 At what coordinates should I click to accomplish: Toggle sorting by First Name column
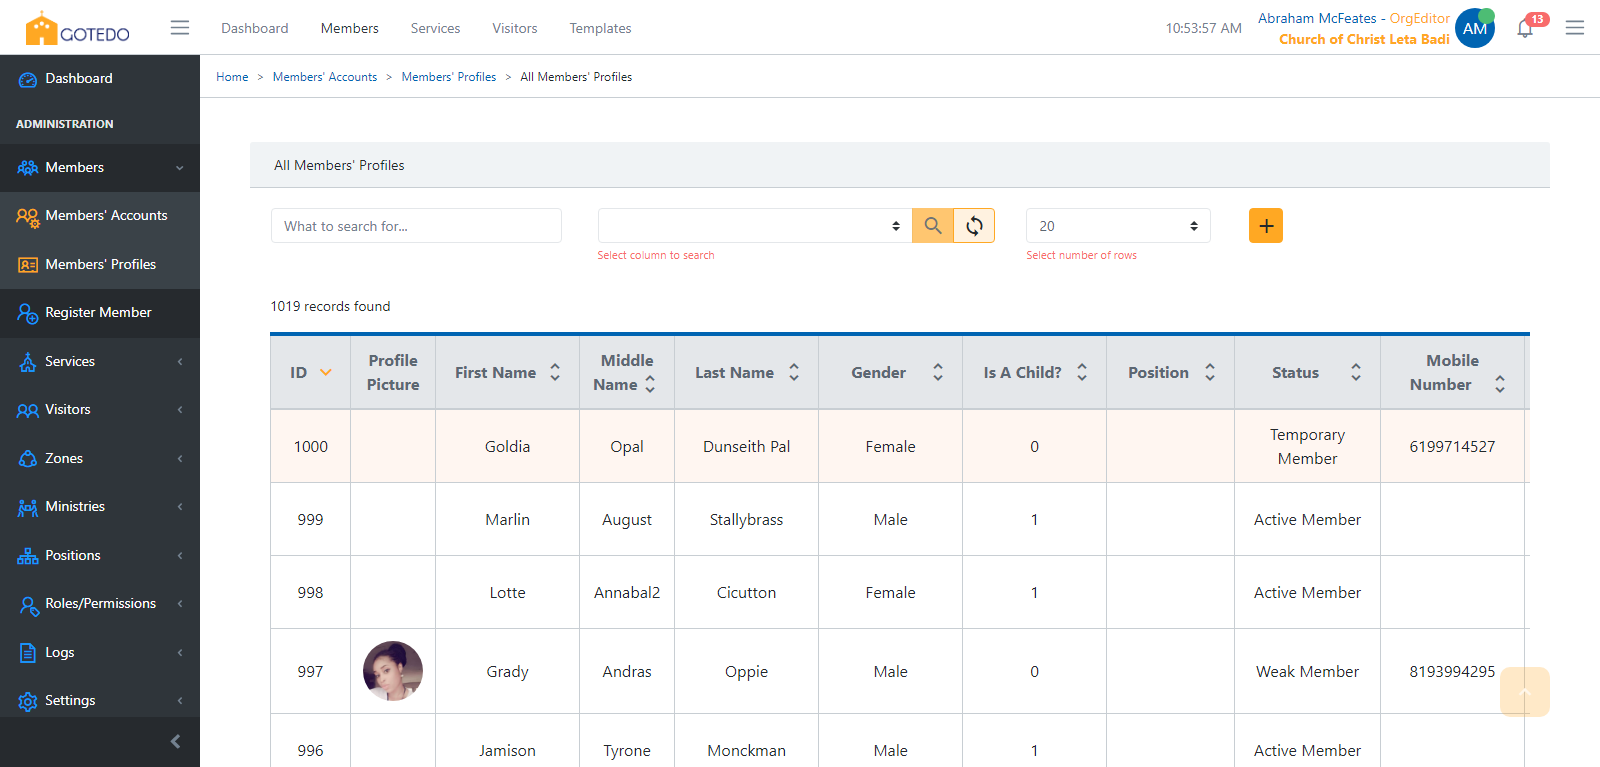point(555,372)
